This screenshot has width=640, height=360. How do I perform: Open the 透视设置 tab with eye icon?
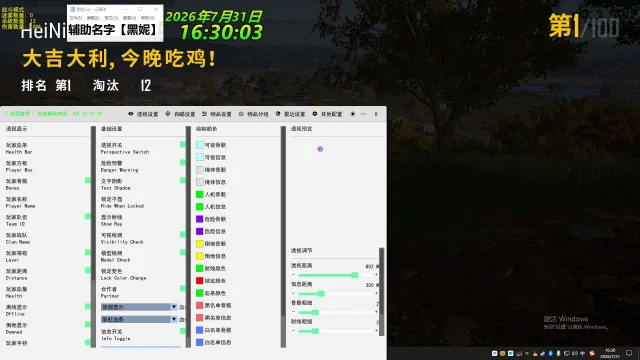(143, 114)
